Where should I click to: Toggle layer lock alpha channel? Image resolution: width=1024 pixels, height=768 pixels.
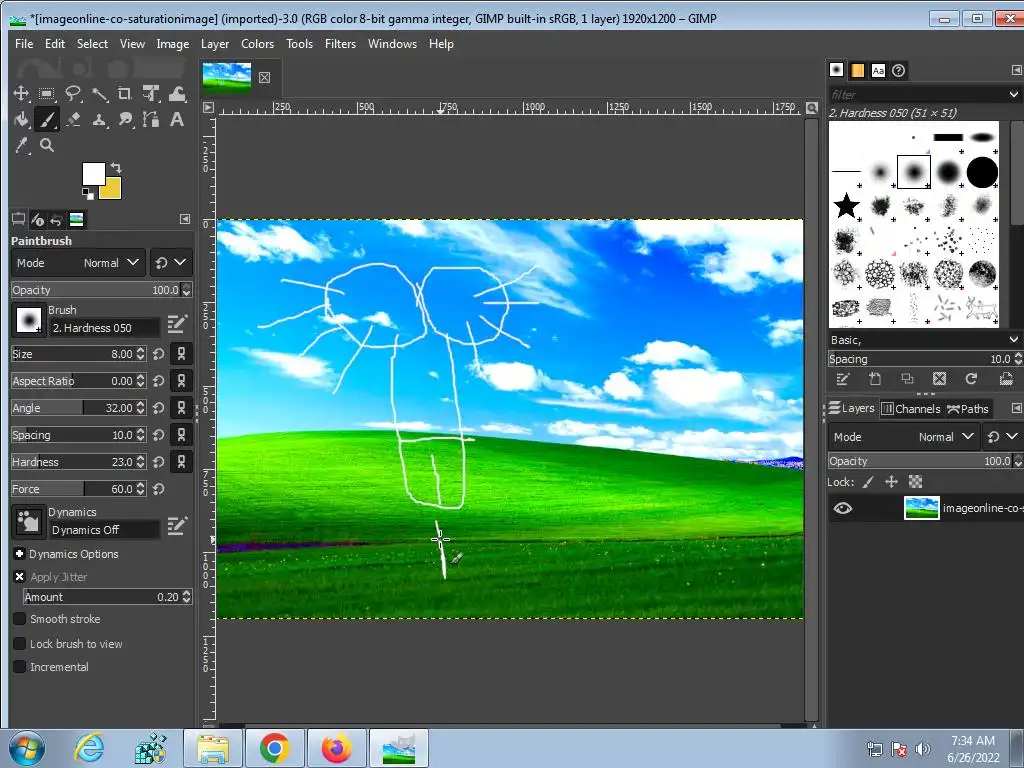coord(916,482)
